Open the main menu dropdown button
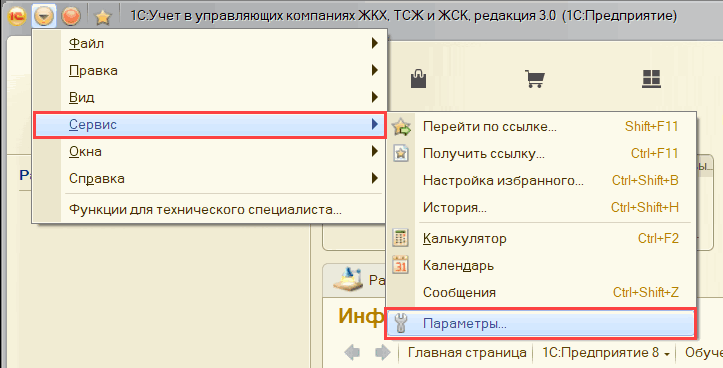Viewport: 723px width, 368px height. pyautogui.click(x=44, y=17)
